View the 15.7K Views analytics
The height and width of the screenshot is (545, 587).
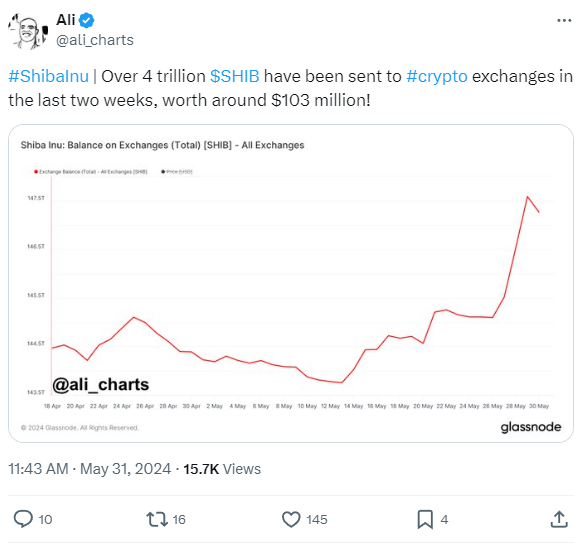tap(222, 469)
